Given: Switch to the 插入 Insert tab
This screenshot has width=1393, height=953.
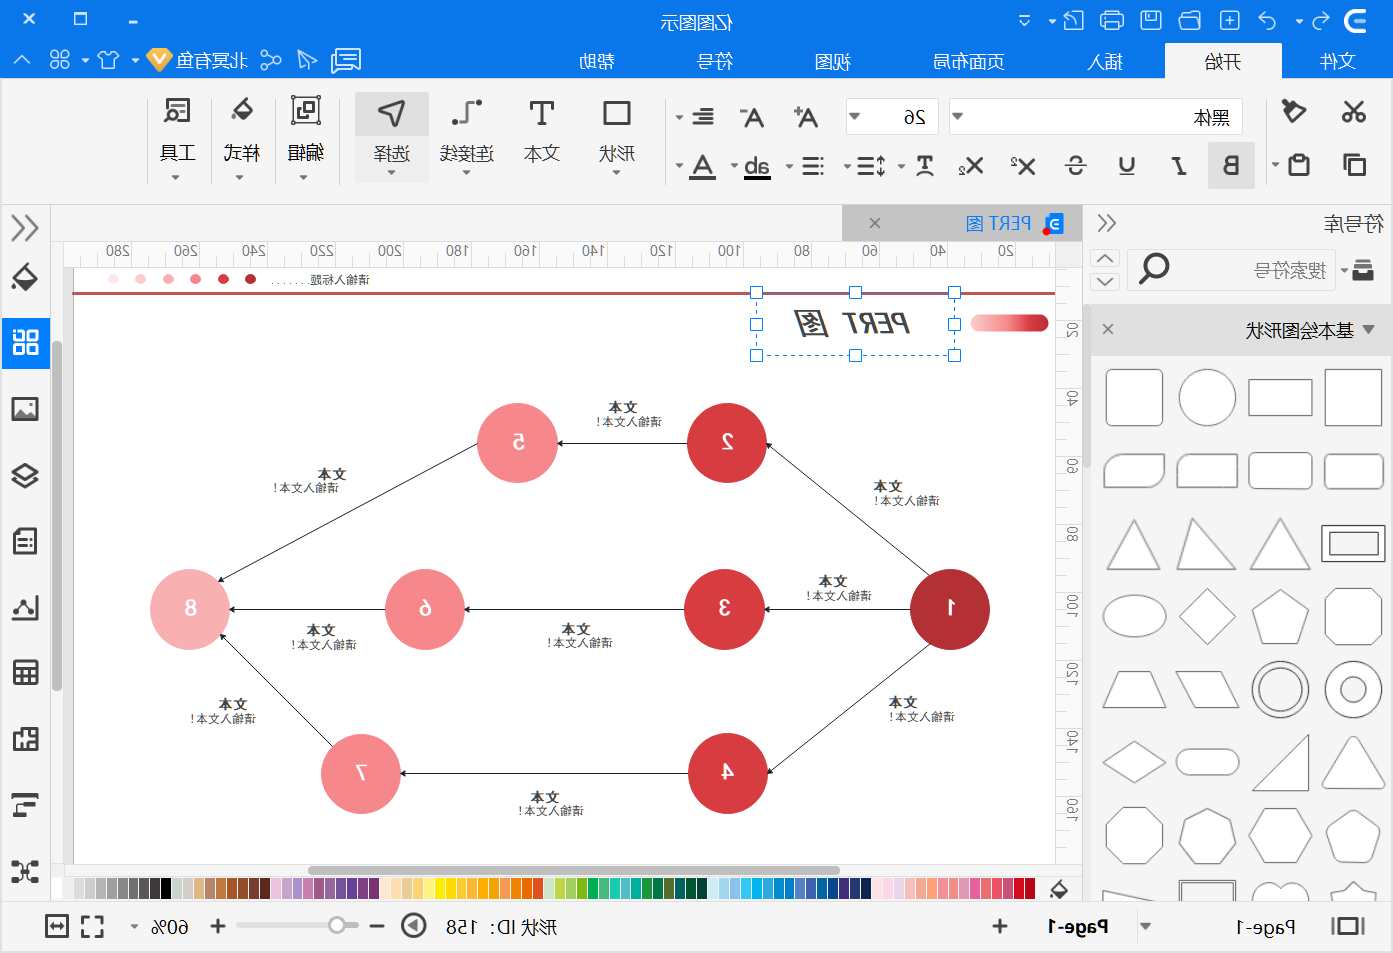Looking at the screenshot, I should (1105, 62).
